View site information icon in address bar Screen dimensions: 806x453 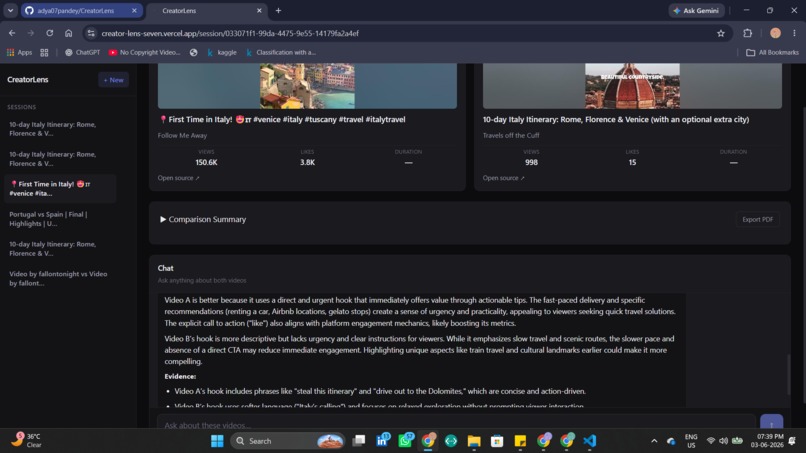[91, 33]
